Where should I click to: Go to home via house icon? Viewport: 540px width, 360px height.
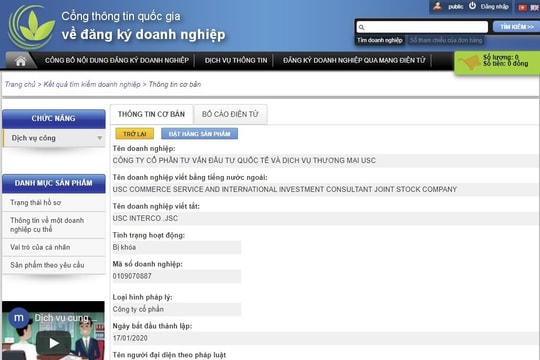(21, 61)
